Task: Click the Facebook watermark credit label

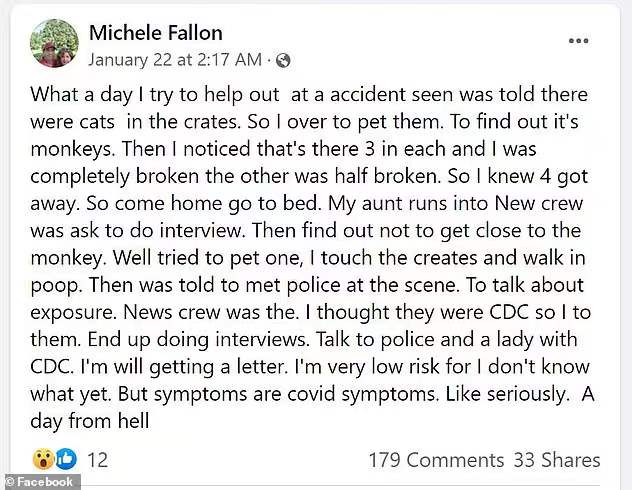Action: point(40,482)
